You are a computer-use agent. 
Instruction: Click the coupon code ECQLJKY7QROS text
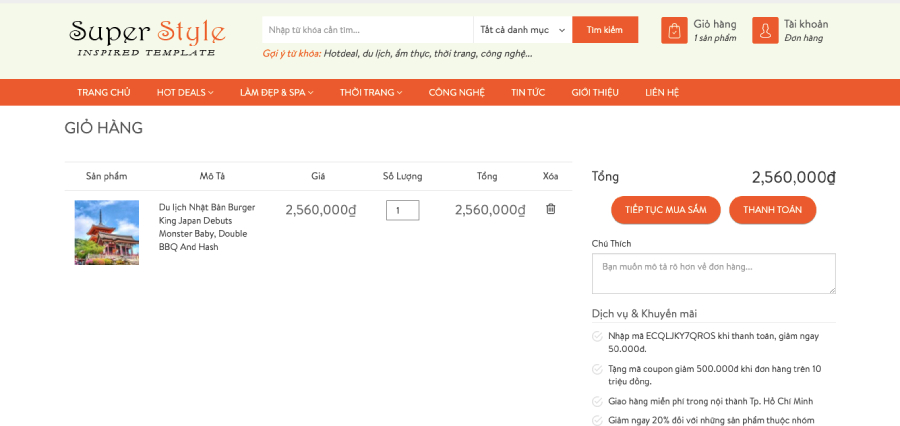(x=681, y=336)
